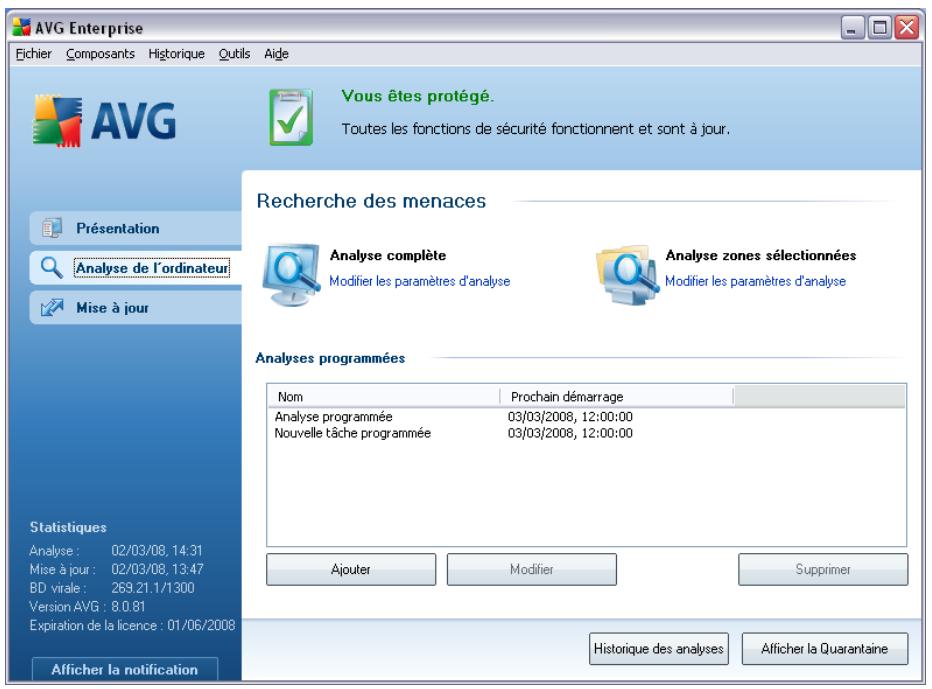
Task: Click the Mise à jour statistic 02/03/08, 13:47
Action: (x=158, y=569)
